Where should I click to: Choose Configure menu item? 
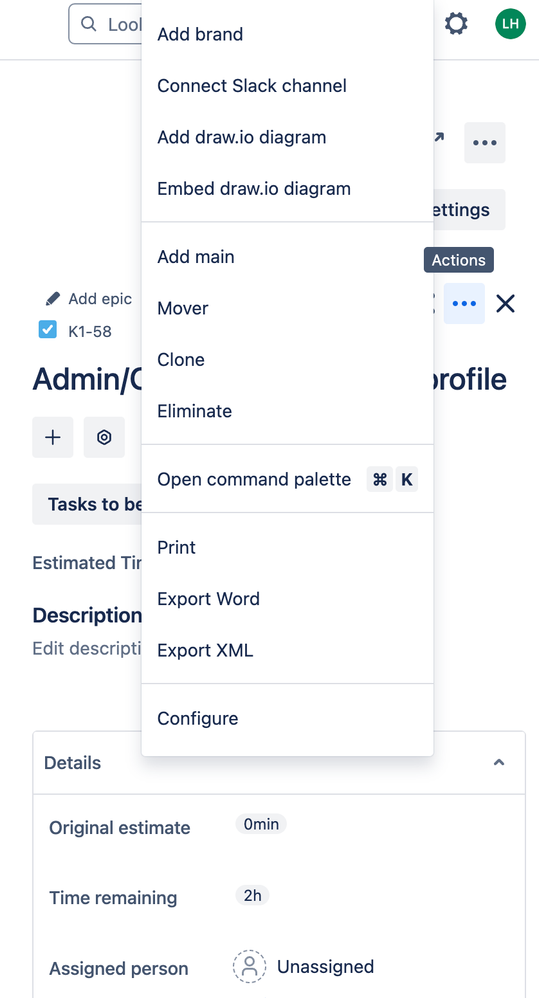(x=288, y=719)
